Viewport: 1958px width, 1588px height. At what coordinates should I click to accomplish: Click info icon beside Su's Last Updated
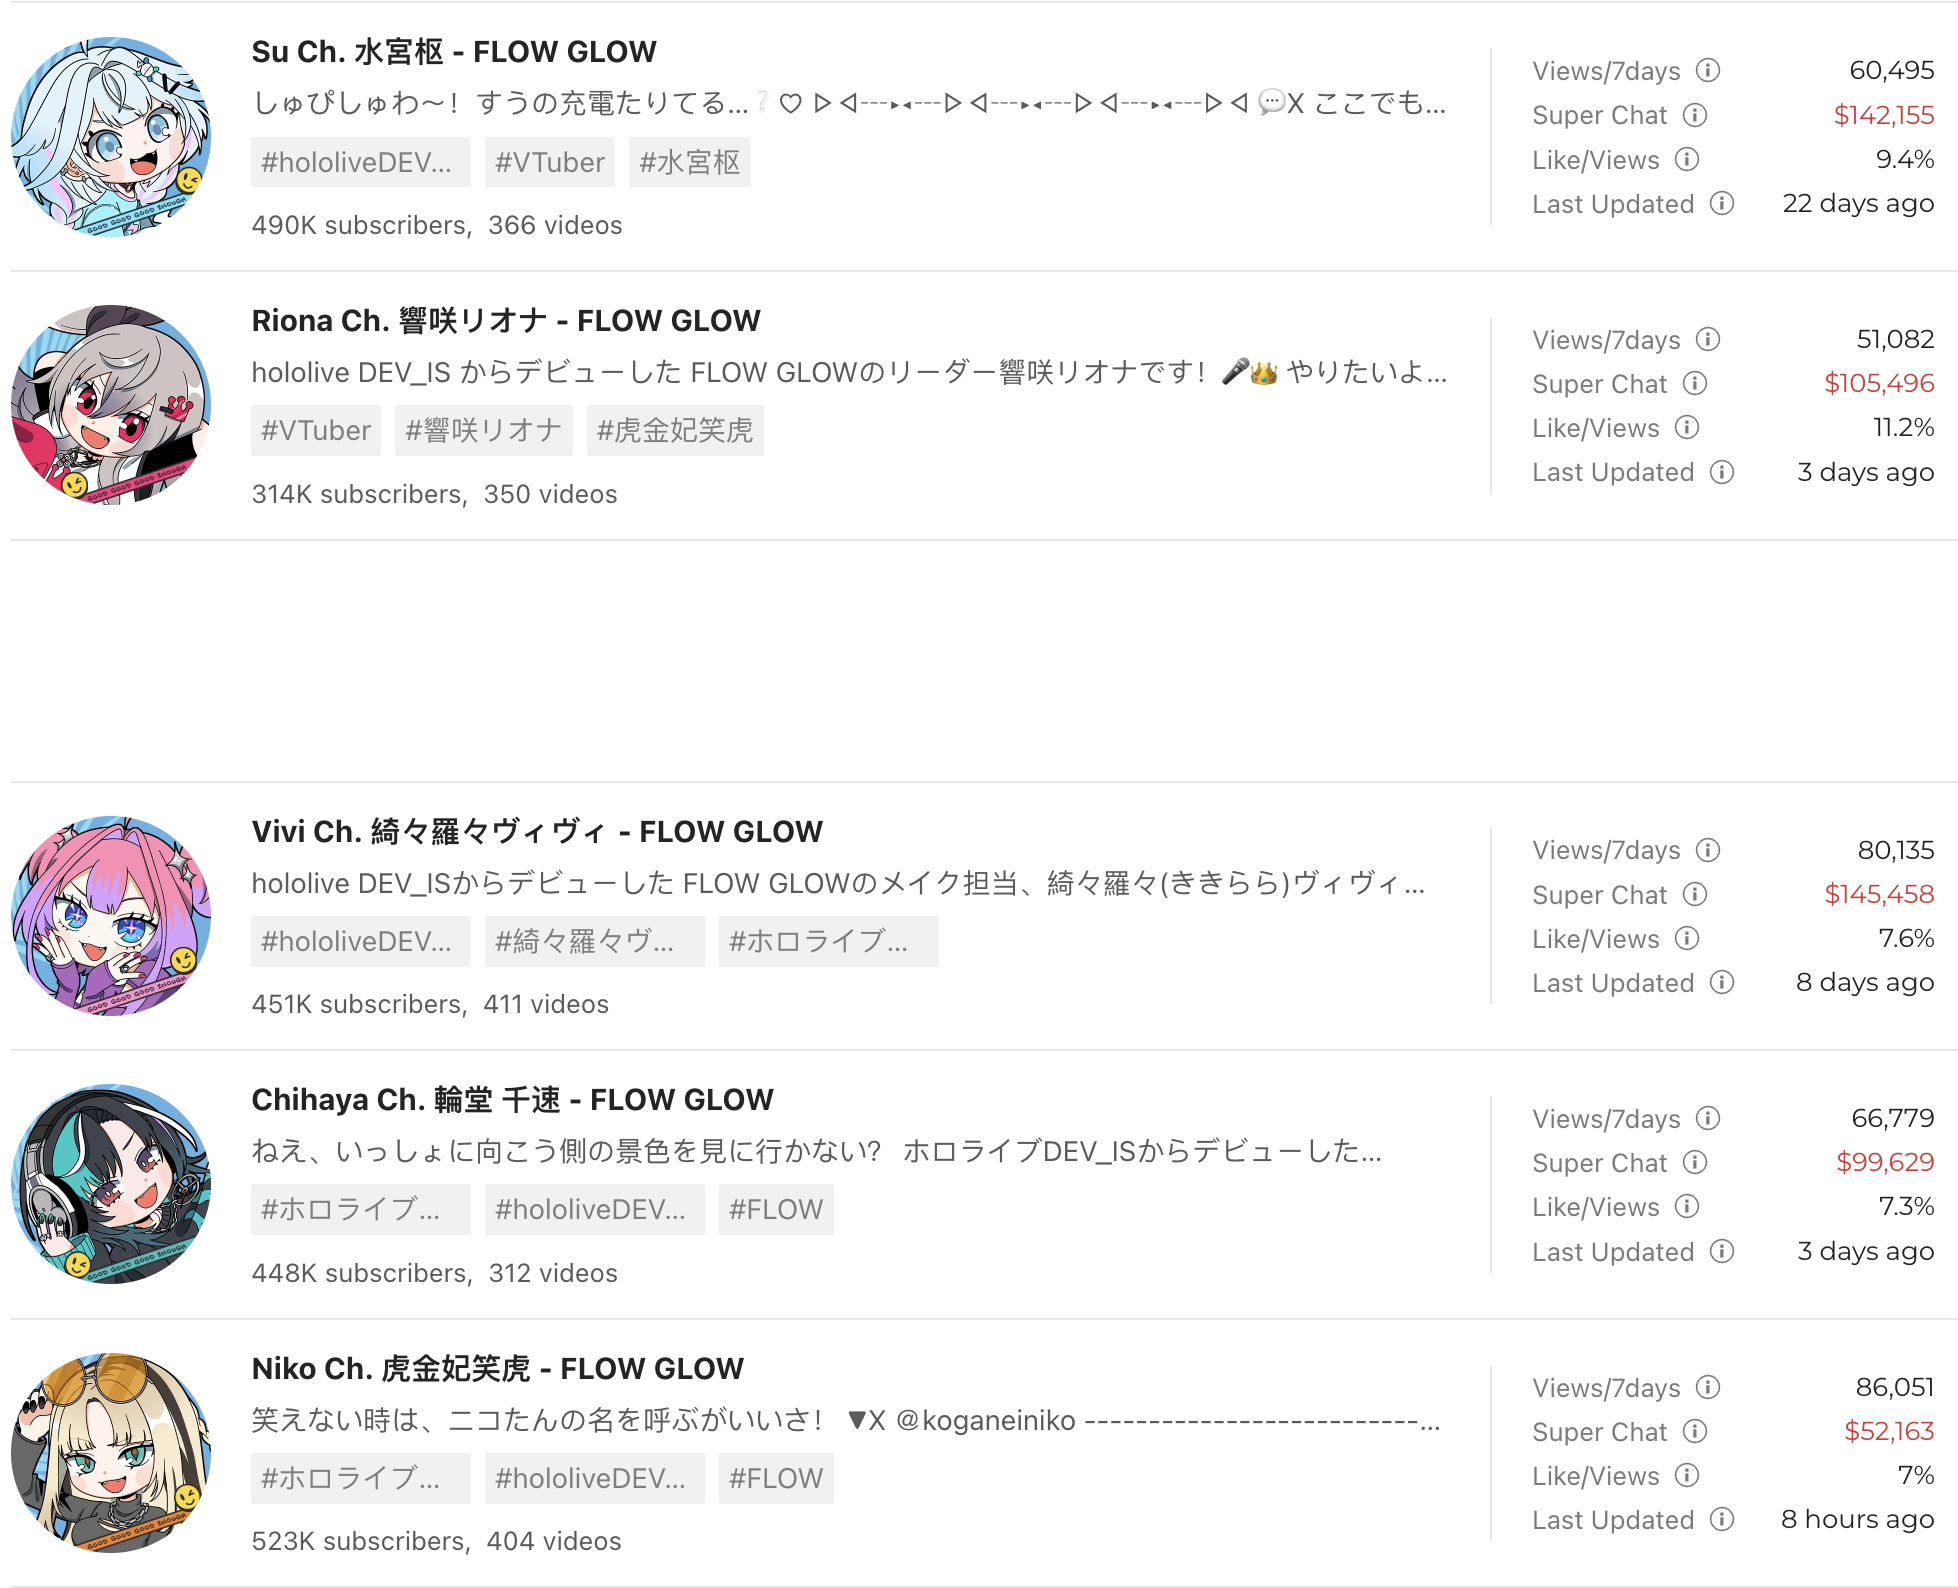coord(1722,204)
